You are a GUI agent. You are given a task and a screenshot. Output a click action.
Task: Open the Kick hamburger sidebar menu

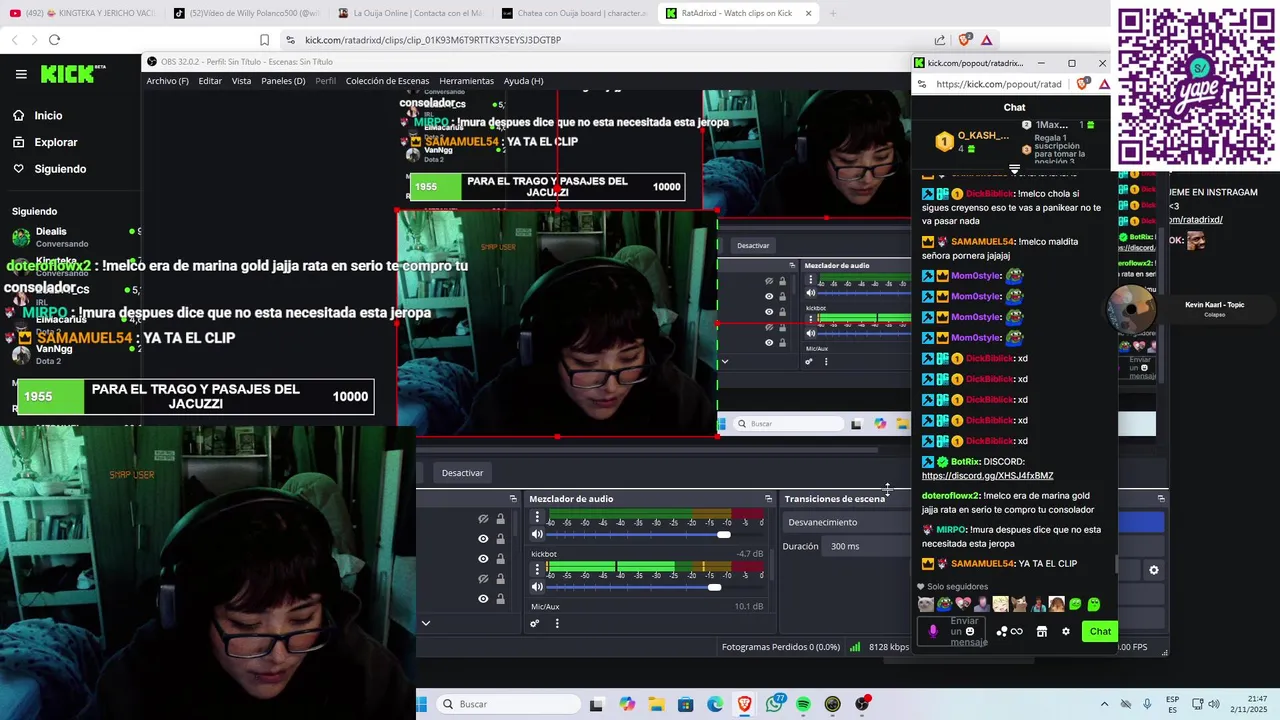pyautogui.click(x=21, y=74)
